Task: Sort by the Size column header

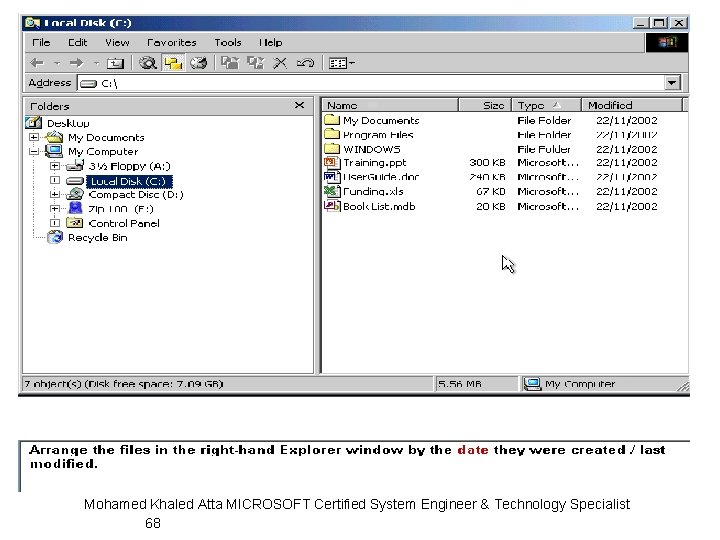Action: click(485, 105)
